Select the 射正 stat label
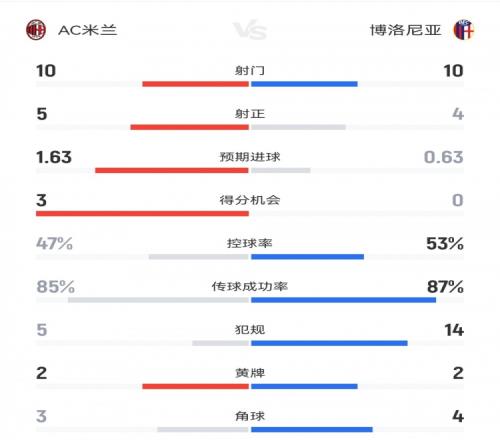The width and height of the screenshot is (500, 440). [x=250, y=114]
